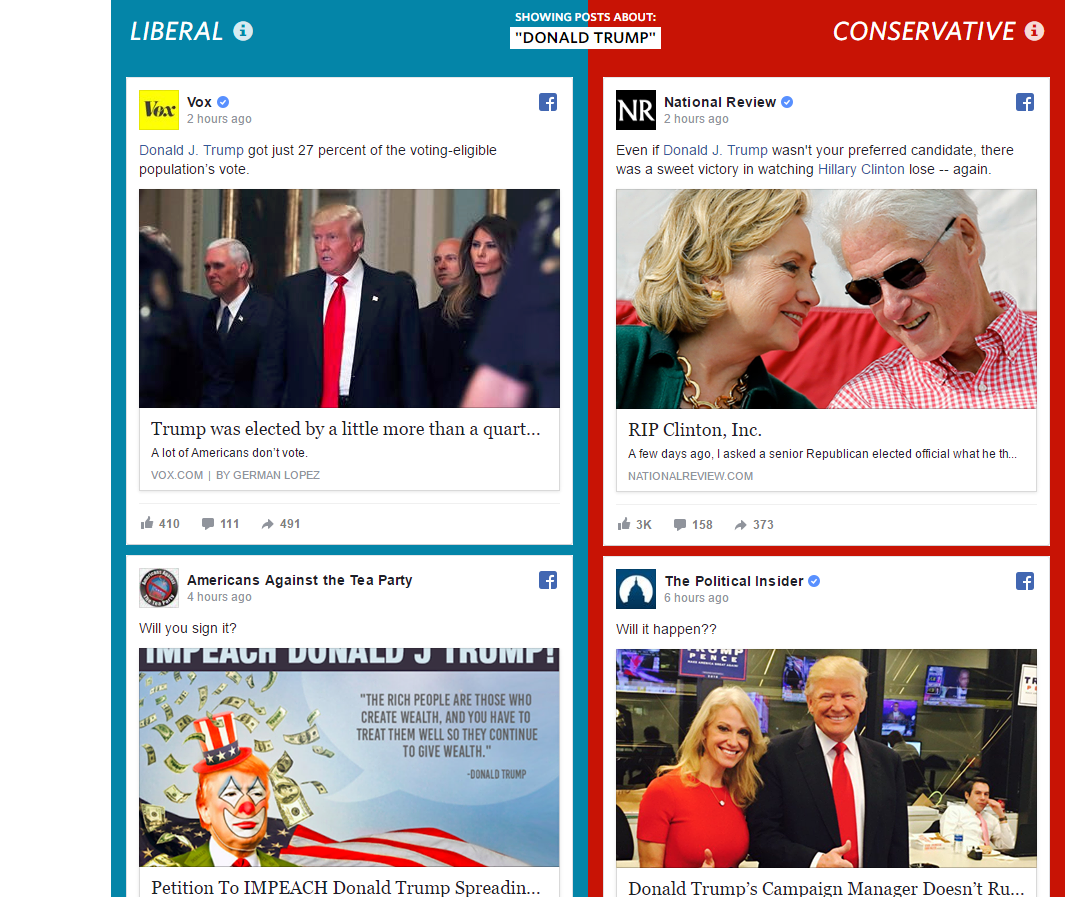
Task: Click the Trump with campaign manager photo
Action: (826, 759)
